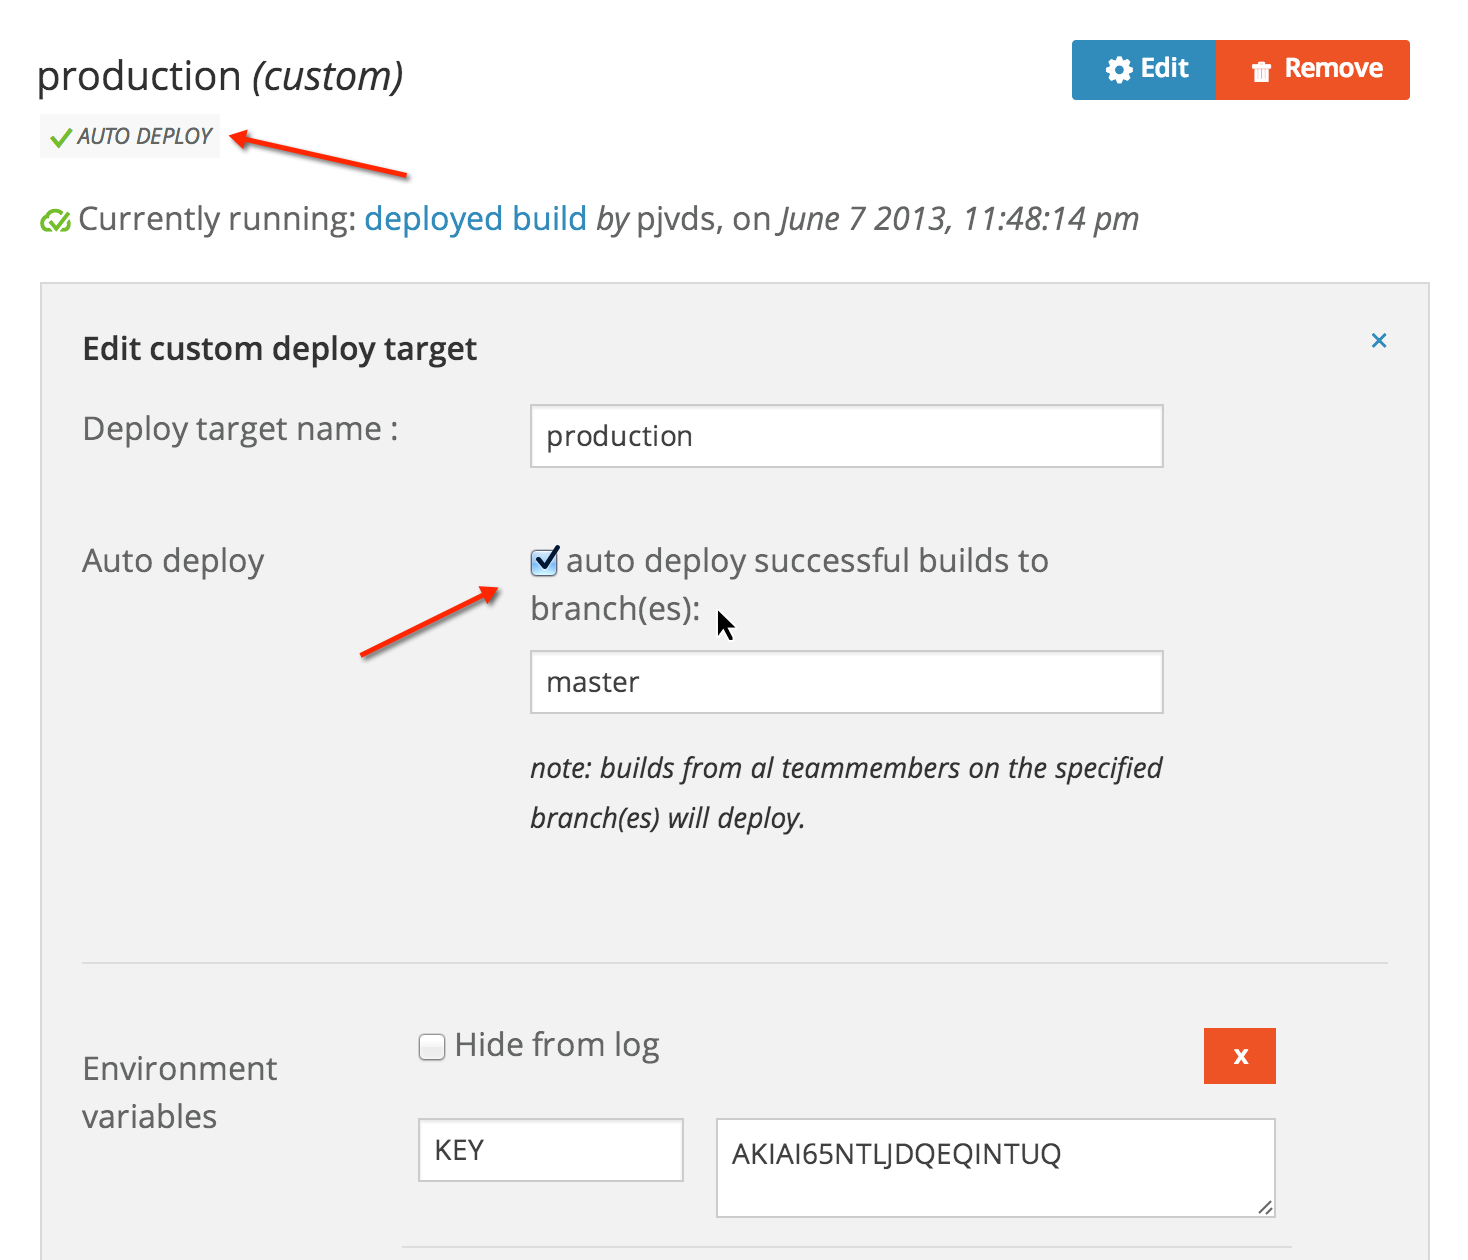
Task: Delete the KEY environment variable with x
Action: pos(1240,1056)
